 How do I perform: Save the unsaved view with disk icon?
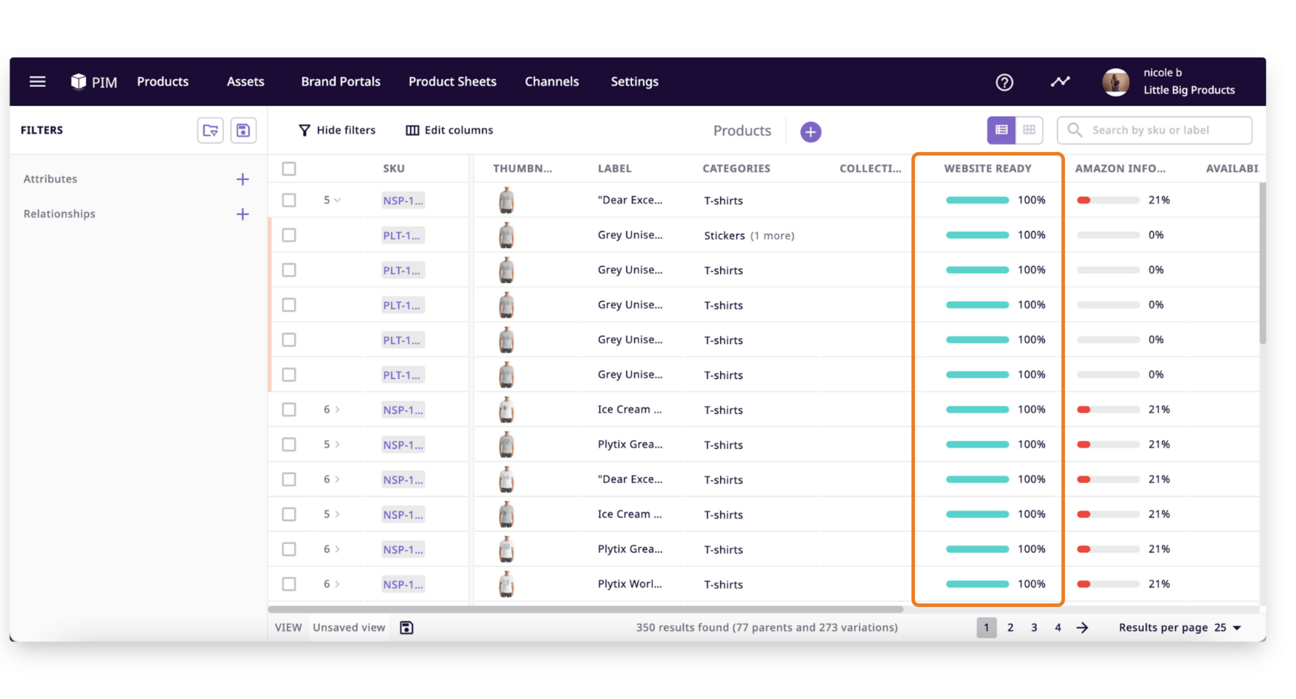tap(406, 628)
